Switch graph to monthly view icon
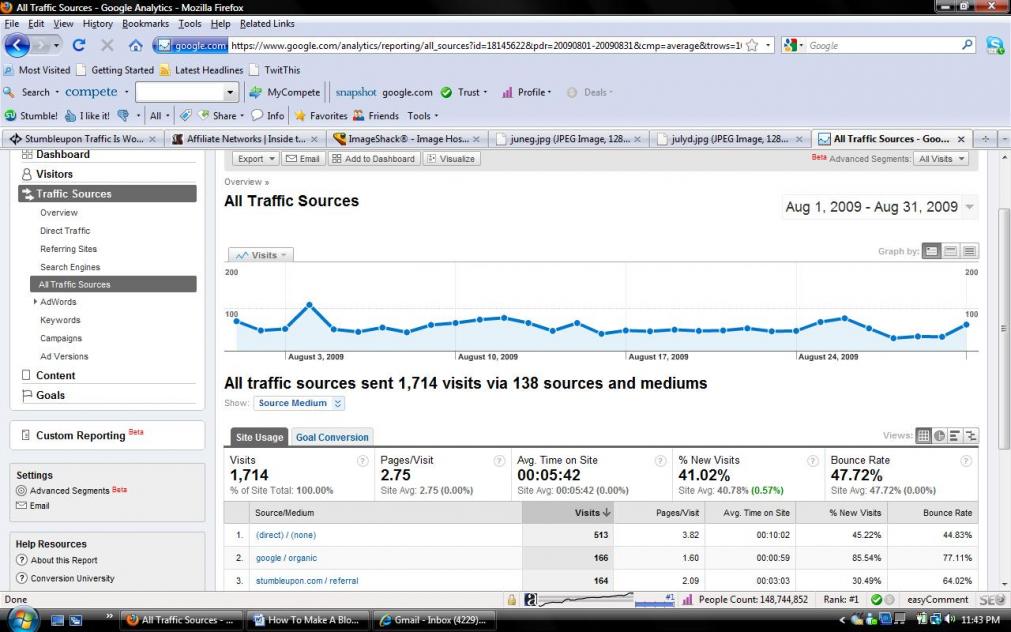 969,251
